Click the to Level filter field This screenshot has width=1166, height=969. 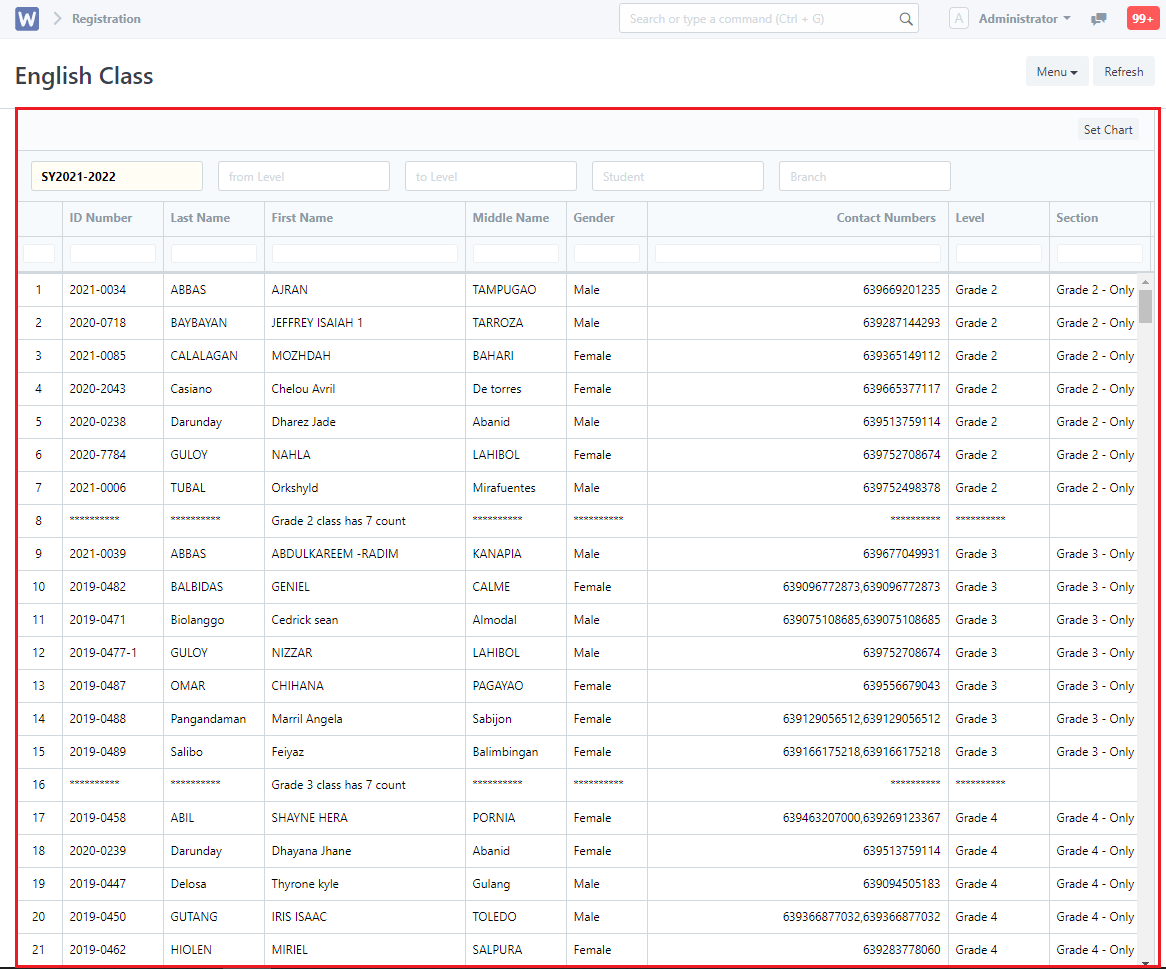coord(491,176)
